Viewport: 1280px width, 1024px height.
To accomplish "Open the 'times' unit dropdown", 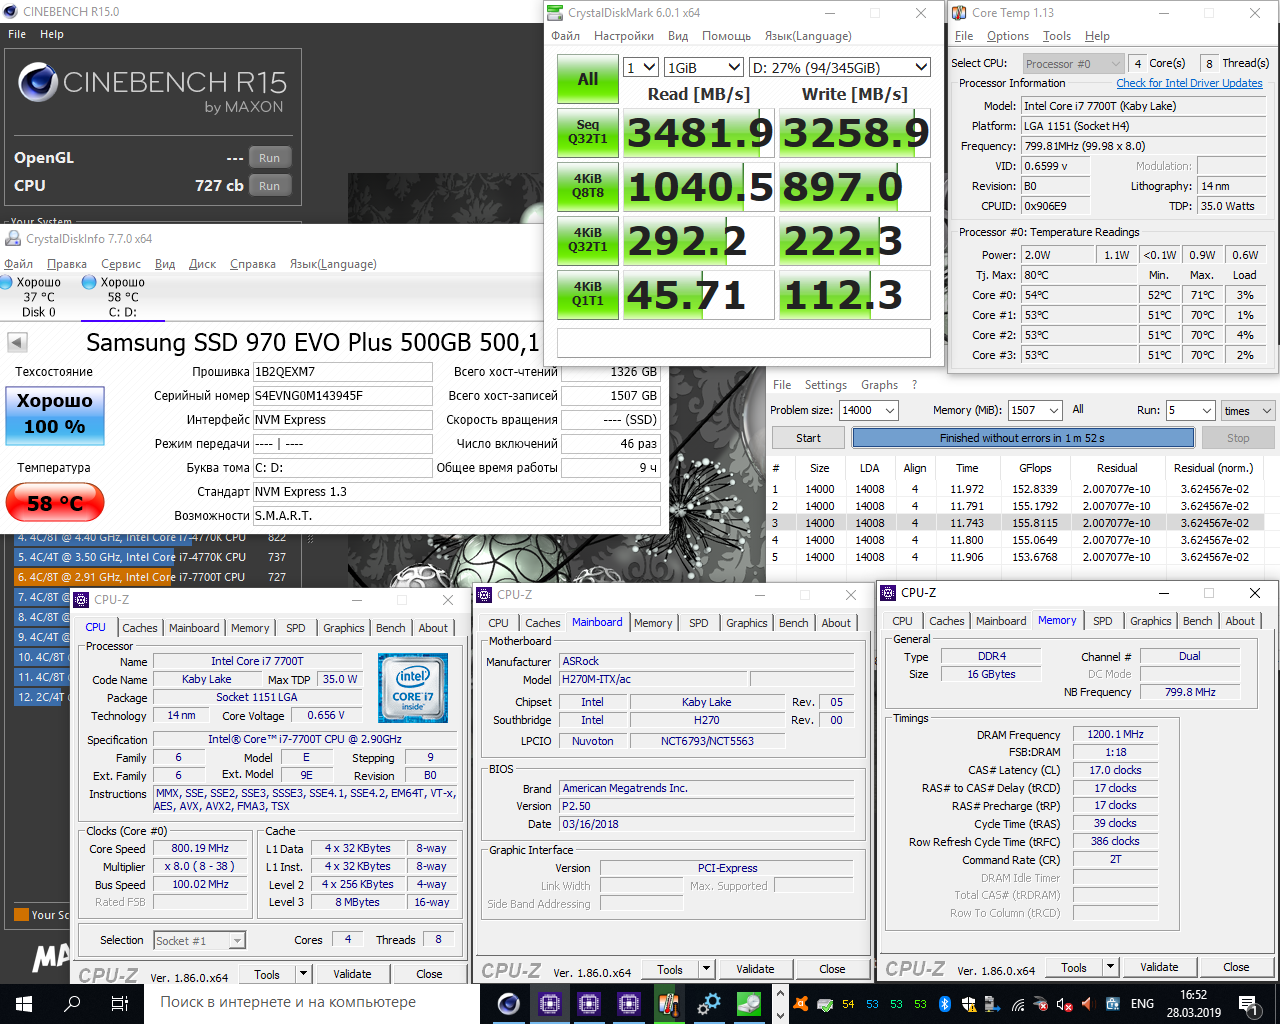I will tap(1248, 410).
